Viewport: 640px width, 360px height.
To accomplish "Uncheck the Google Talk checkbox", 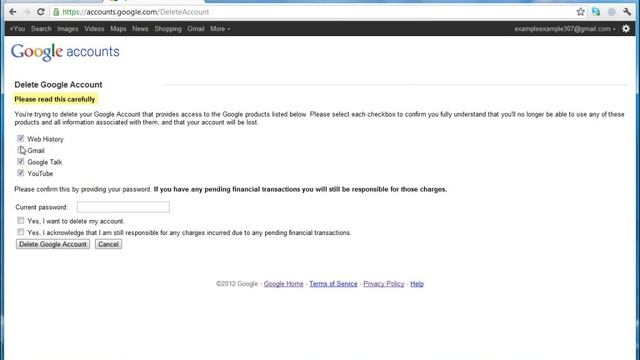I will tap(20, 162).
